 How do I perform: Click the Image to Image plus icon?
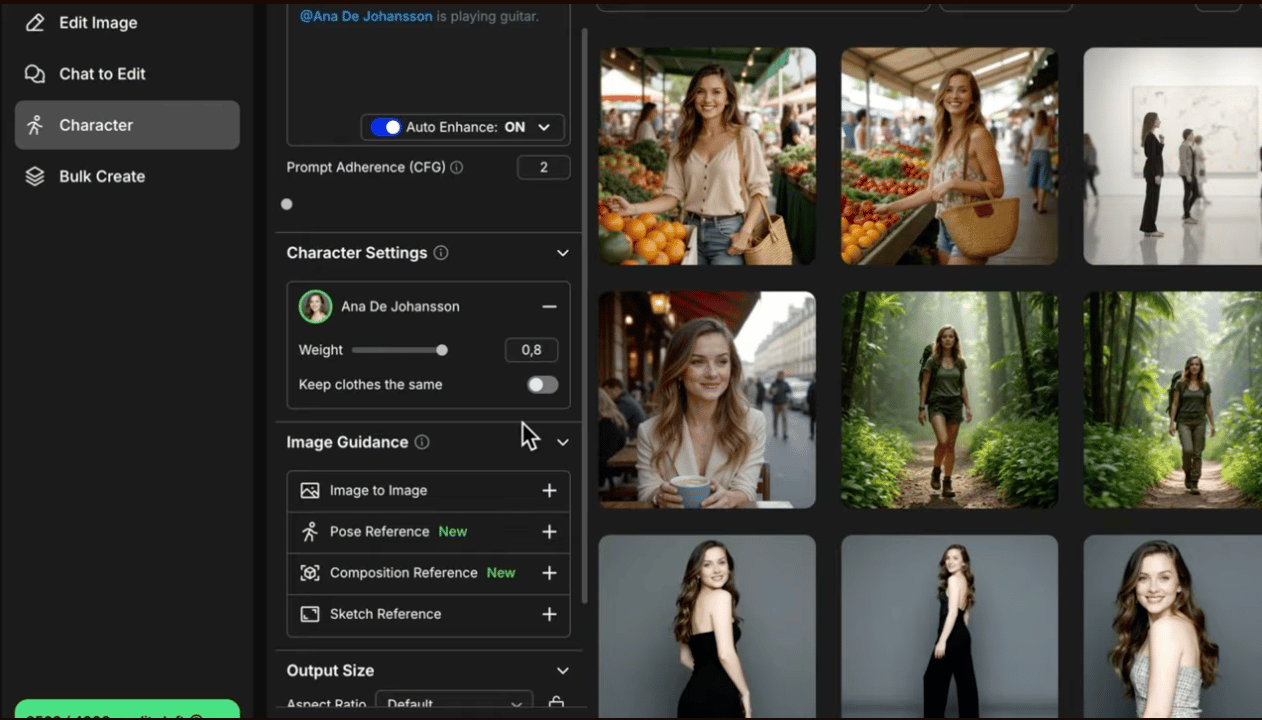pyautogui.click(x=549, y=490)
